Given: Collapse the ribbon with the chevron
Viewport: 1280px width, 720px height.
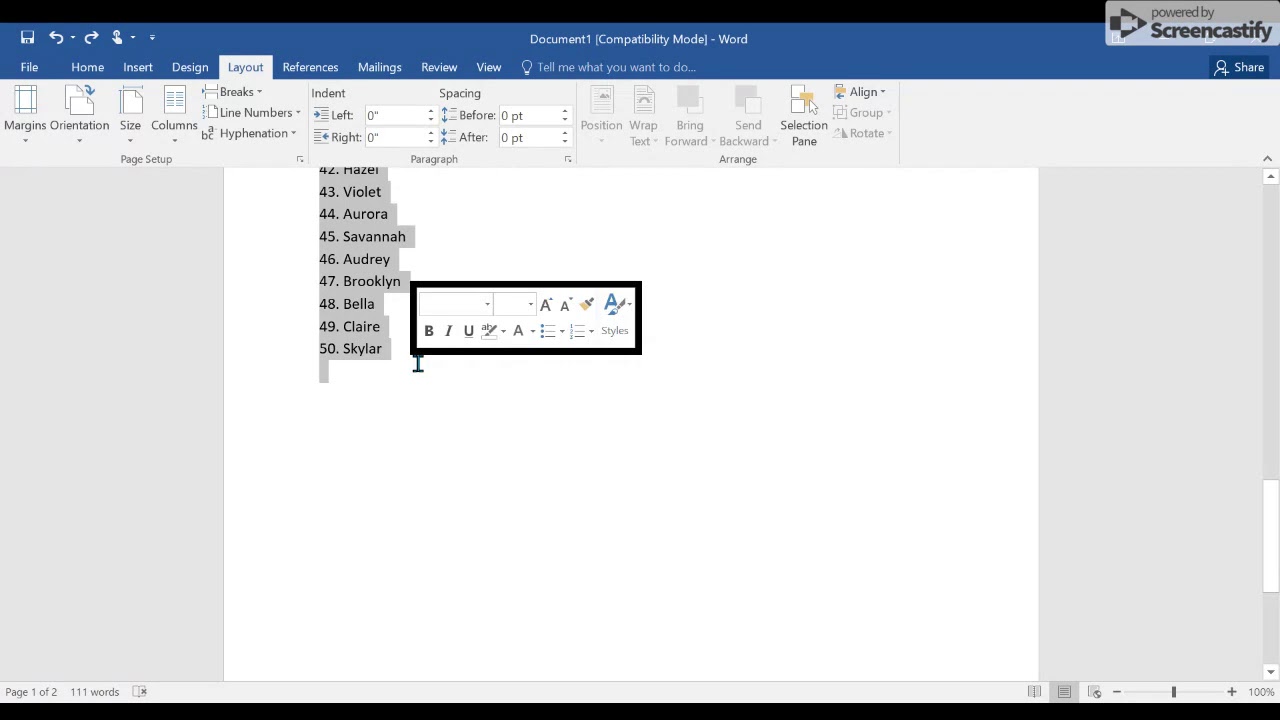Looking at the screenshot, I should click(1267, 159).
